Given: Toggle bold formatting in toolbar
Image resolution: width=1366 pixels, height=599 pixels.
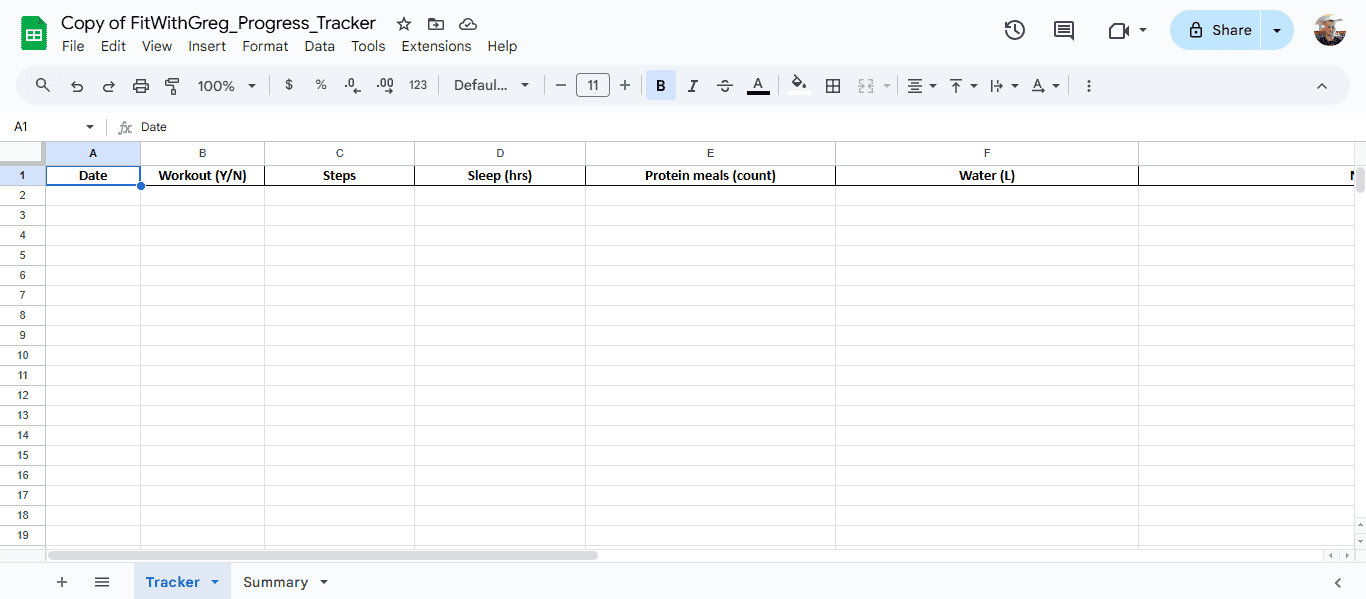Looking at the screenshot, I should (660, 85).
